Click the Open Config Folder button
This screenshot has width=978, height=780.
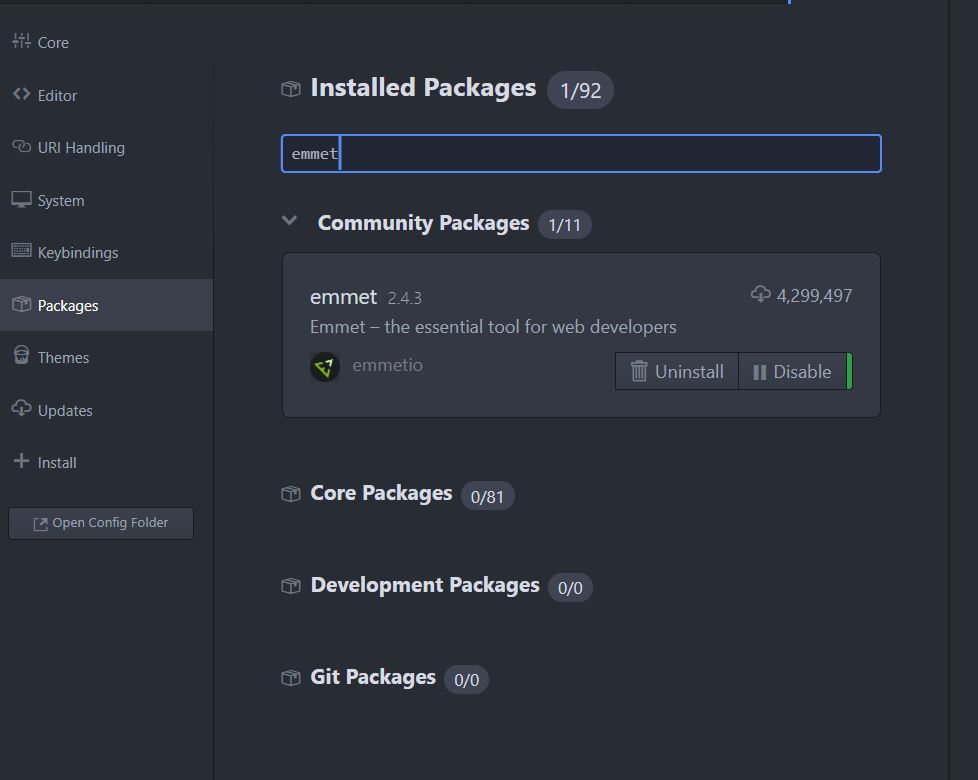coord(101,523)
